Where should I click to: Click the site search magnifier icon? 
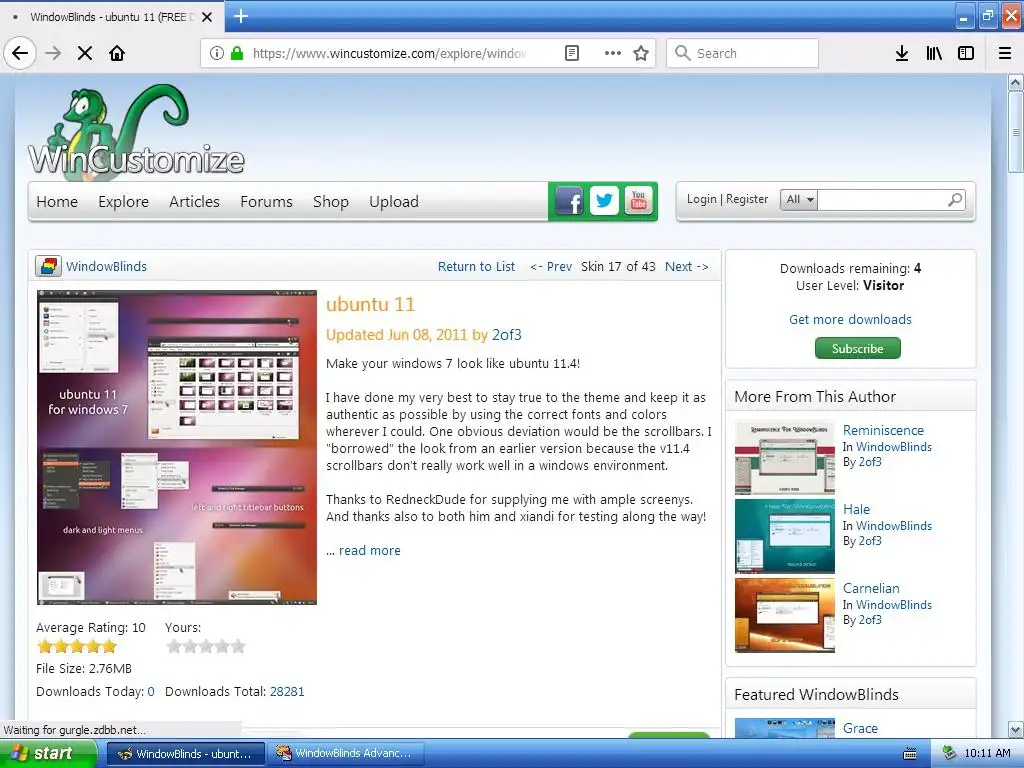tap(955, 200)
